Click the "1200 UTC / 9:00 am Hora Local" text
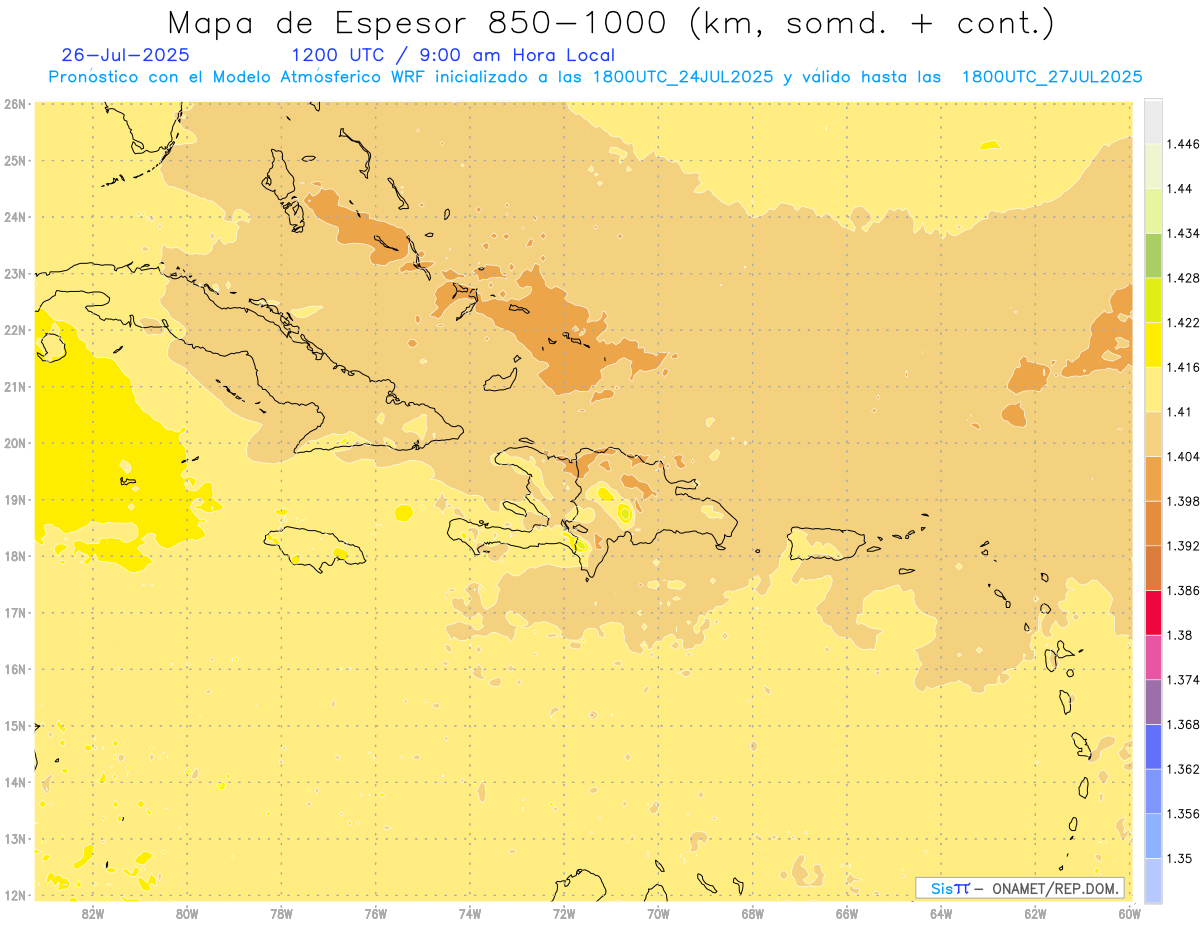This screenshot has height=927, width=1200. [453, 55]
